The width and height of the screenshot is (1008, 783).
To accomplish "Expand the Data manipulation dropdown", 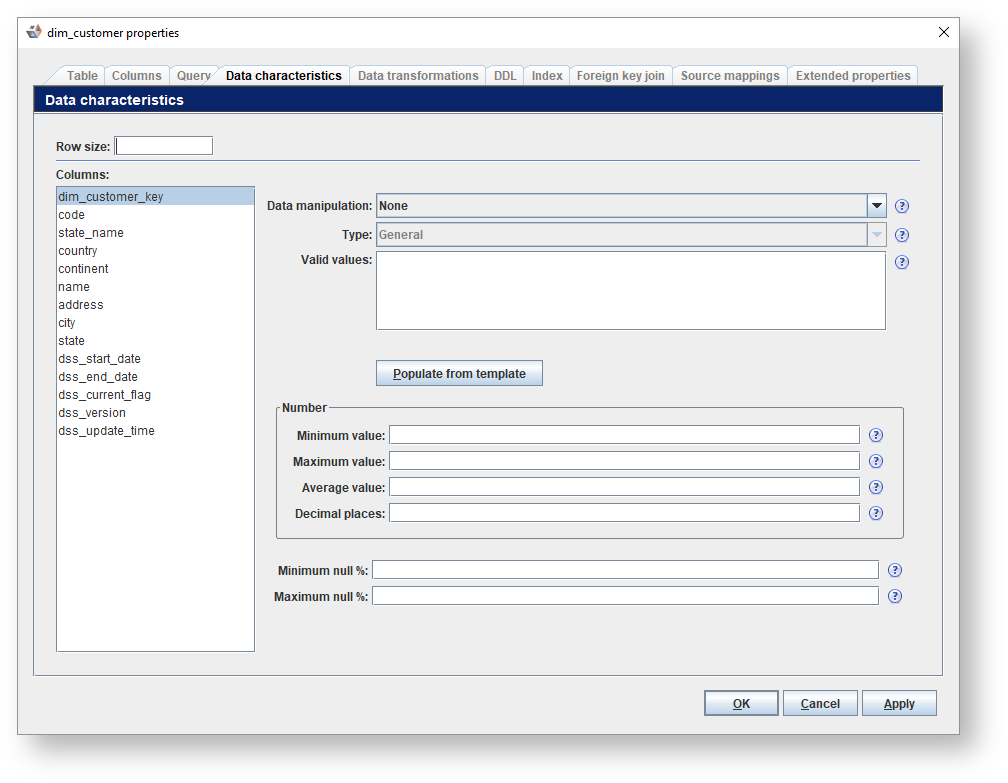I will (x=876, y=206).
